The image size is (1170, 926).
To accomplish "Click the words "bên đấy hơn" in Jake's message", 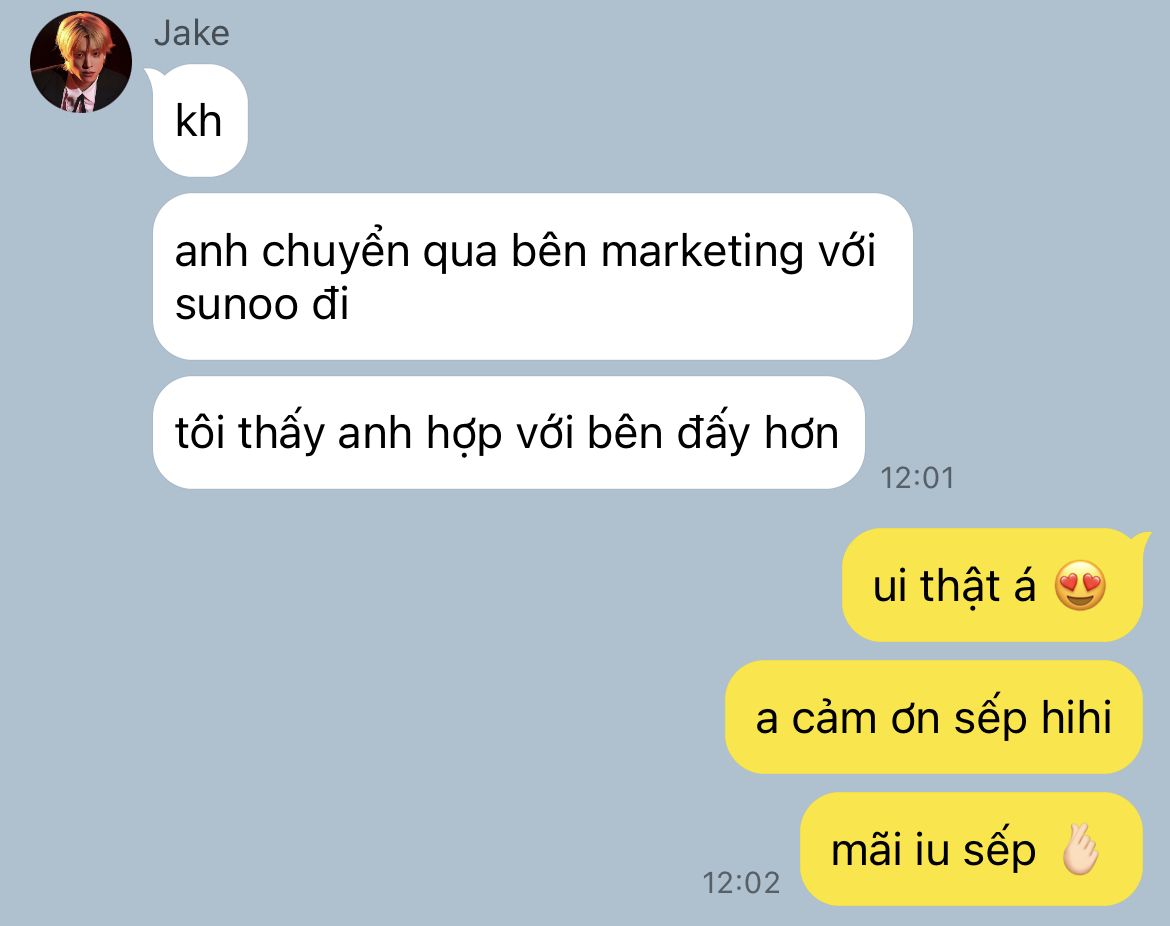I will [713, 433].
